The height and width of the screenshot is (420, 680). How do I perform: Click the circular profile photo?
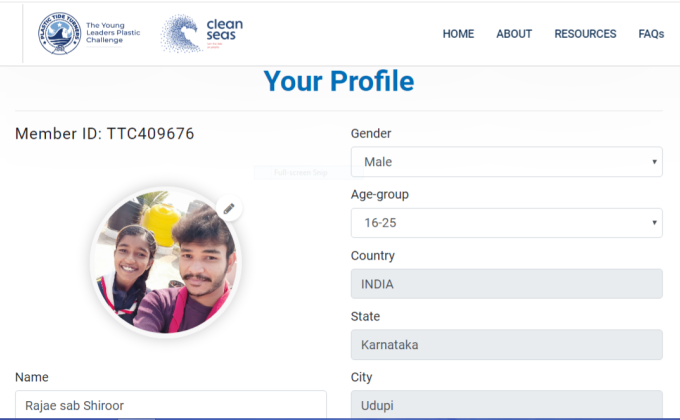[x=166, y=262]
